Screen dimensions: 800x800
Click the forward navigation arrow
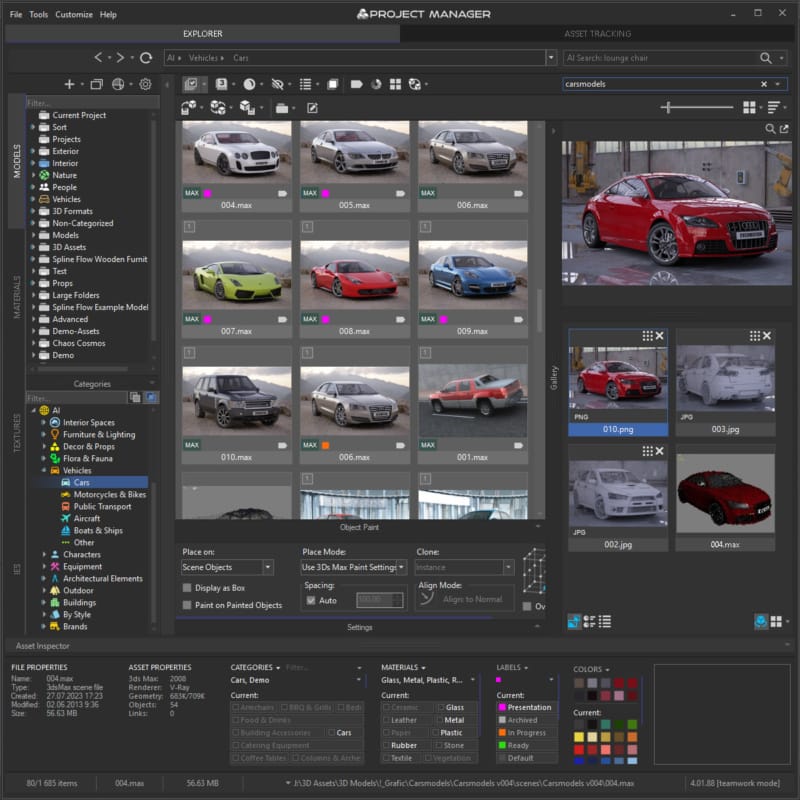[x=120, y=58]
